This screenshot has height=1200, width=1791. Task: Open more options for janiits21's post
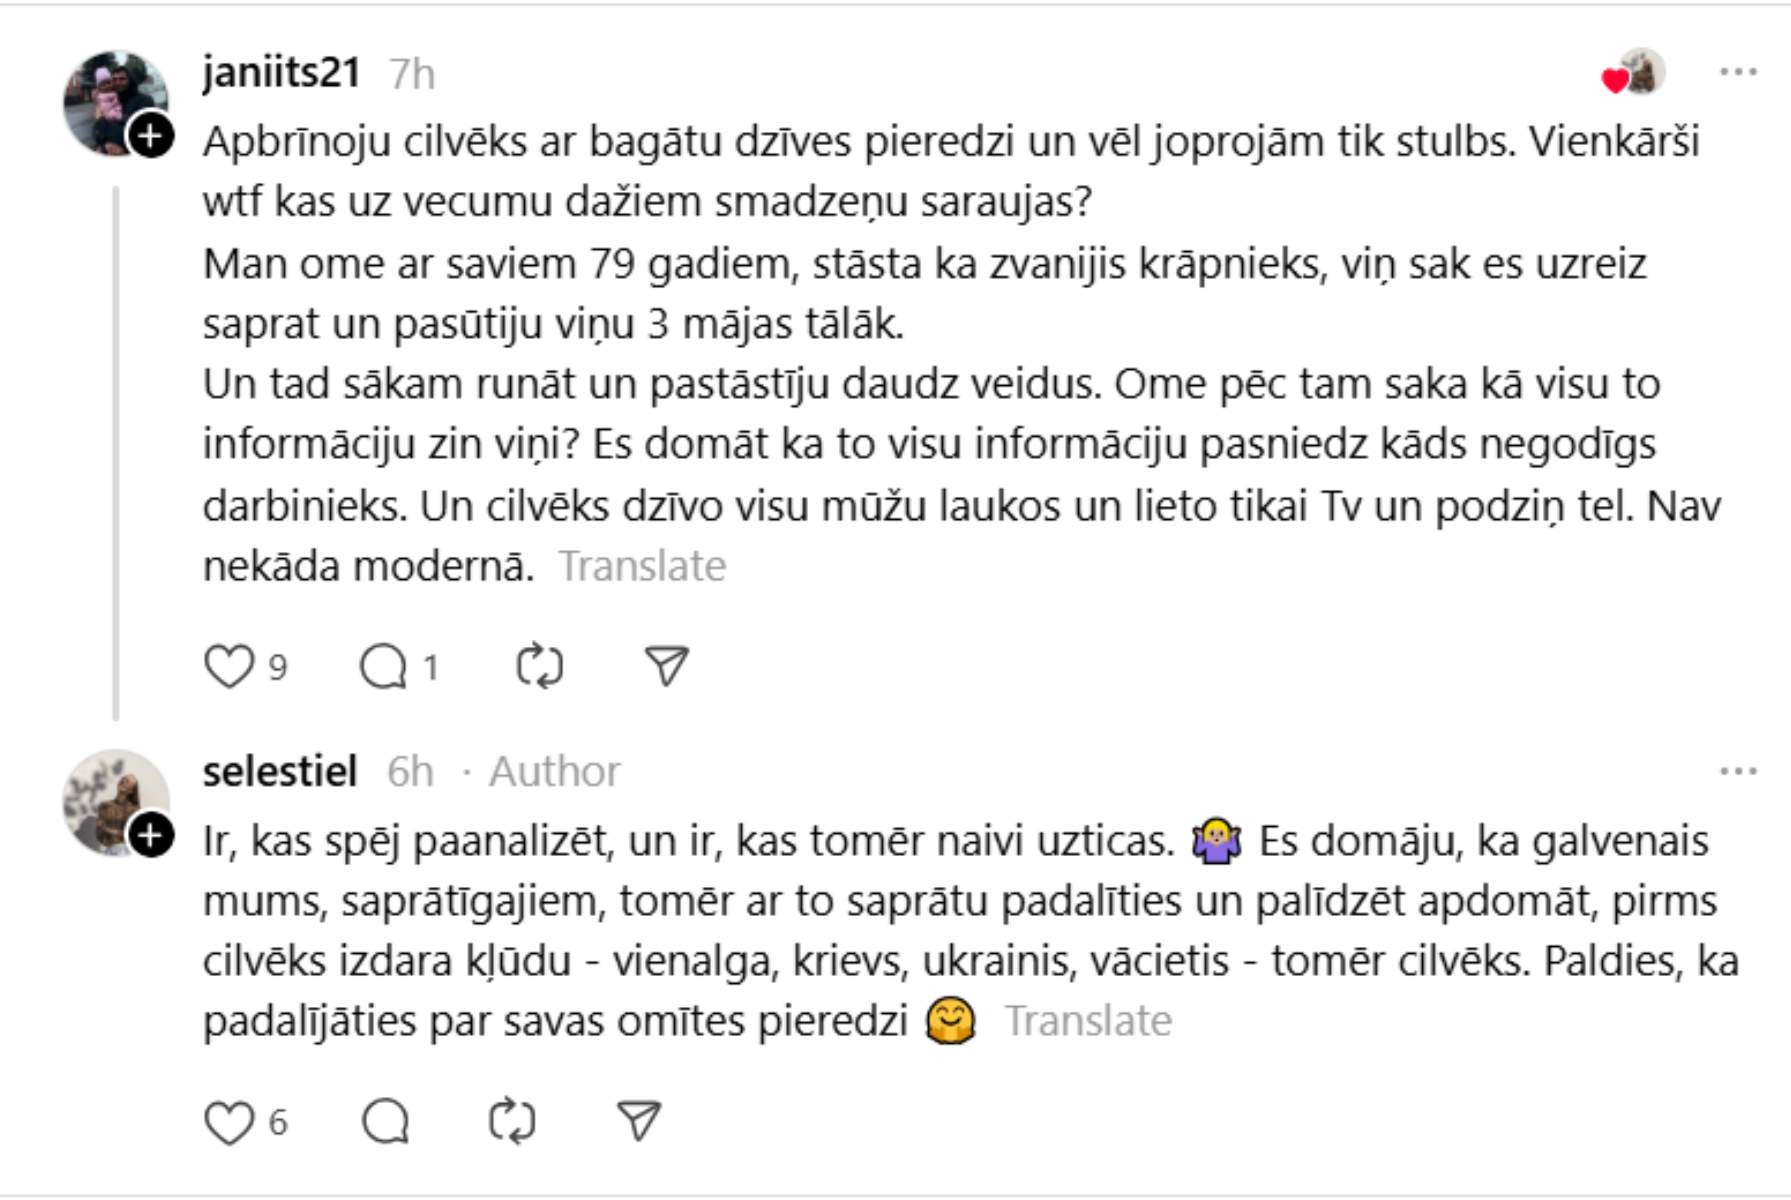(x=1738, y=72)
